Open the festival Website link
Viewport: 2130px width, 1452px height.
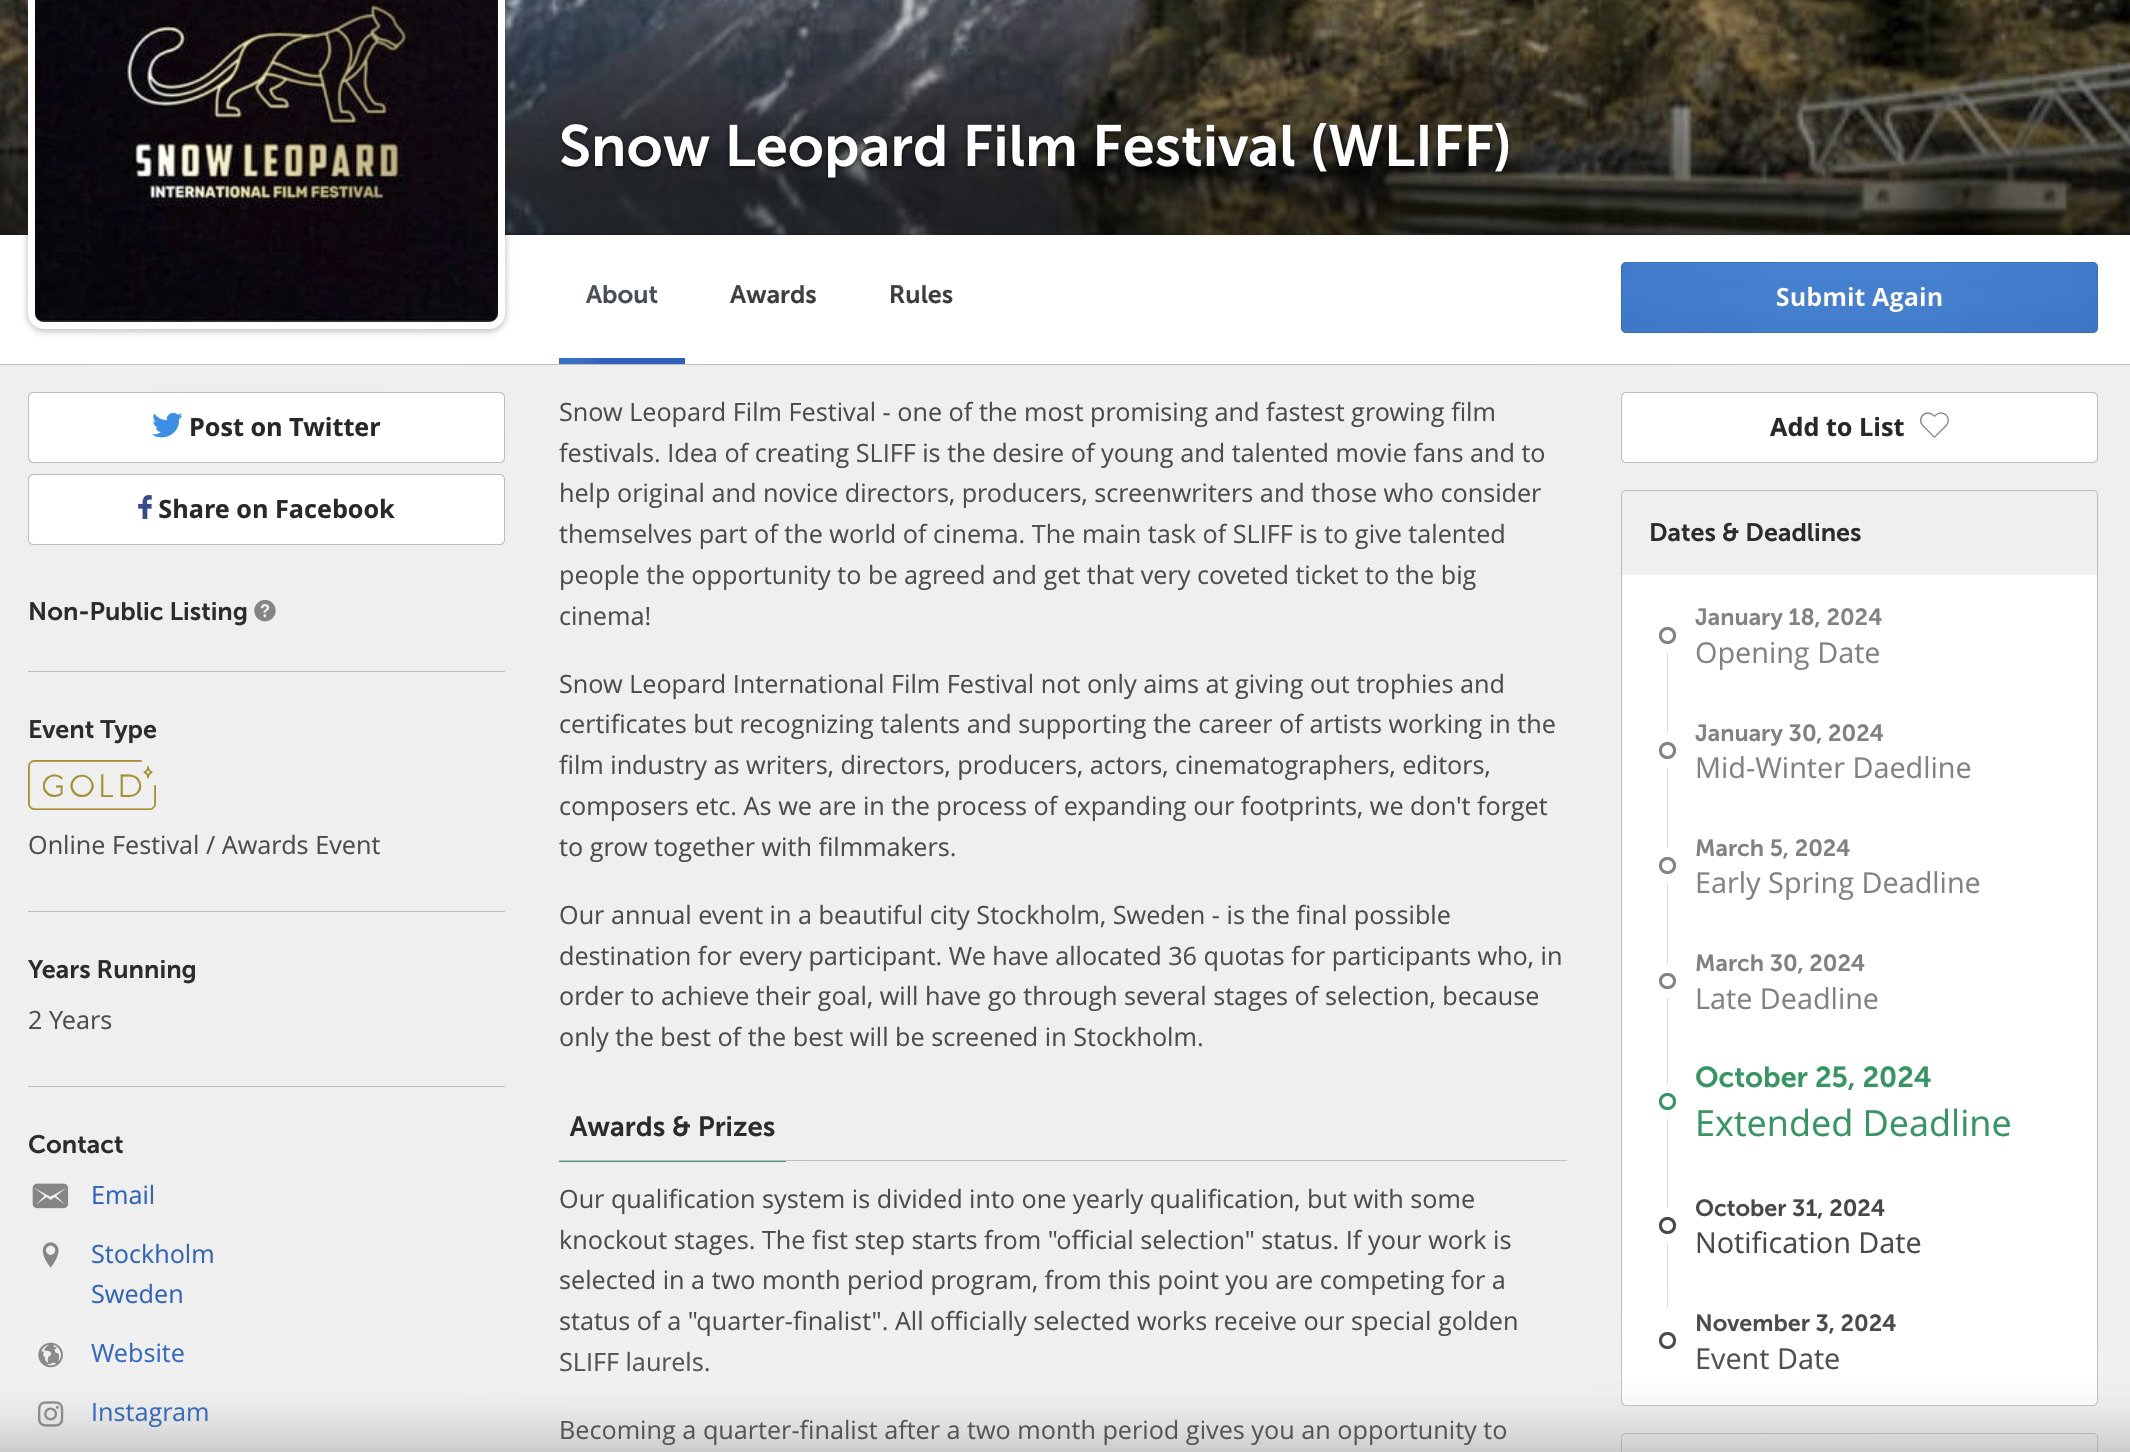coord(138,1353)
